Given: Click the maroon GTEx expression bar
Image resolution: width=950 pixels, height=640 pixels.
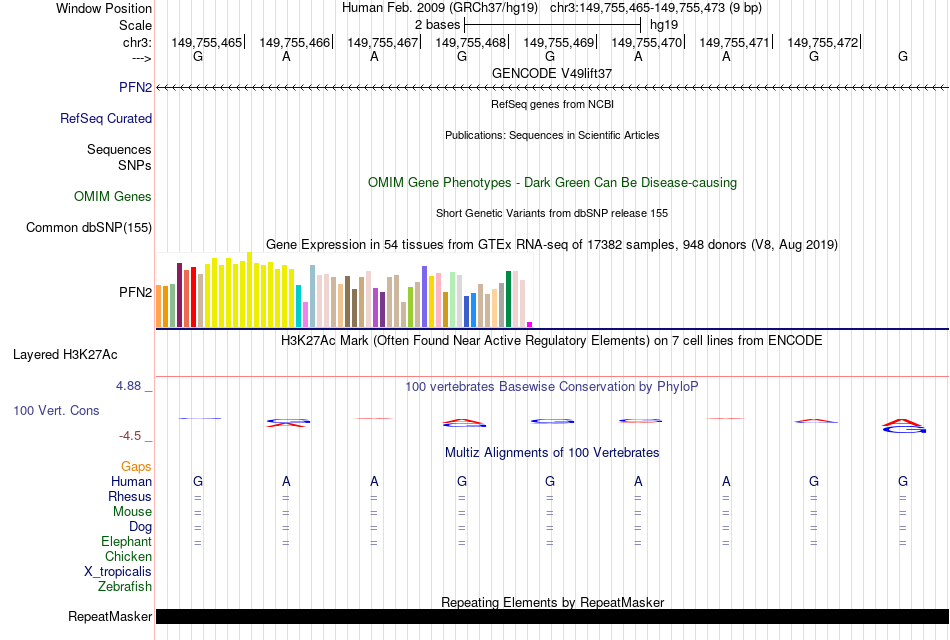Looking at the screenshot, I should click(179, 295).
